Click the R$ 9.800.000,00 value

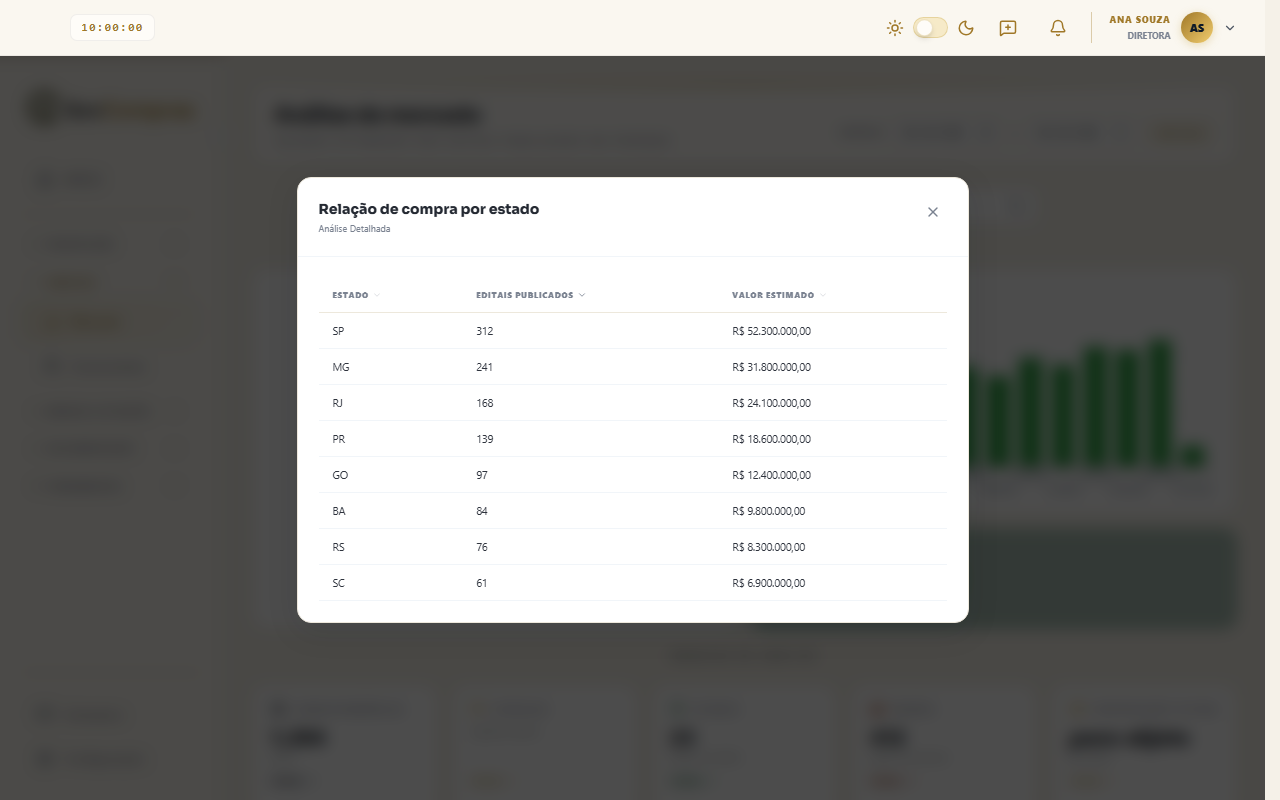pos(769,511)
